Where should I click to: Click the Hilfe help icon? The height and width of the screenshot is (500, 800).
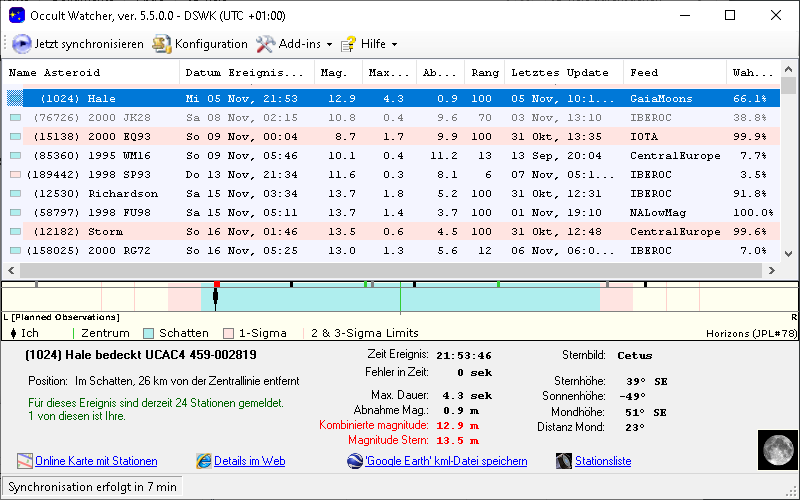348,44
